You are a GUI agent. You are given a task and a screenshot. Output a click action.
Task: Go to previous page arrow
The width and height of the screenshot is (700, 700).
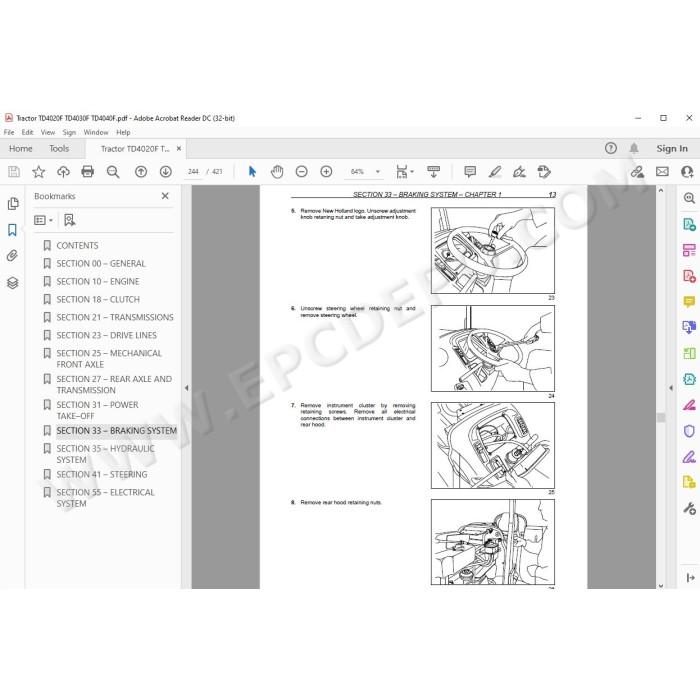pos(141,171)
